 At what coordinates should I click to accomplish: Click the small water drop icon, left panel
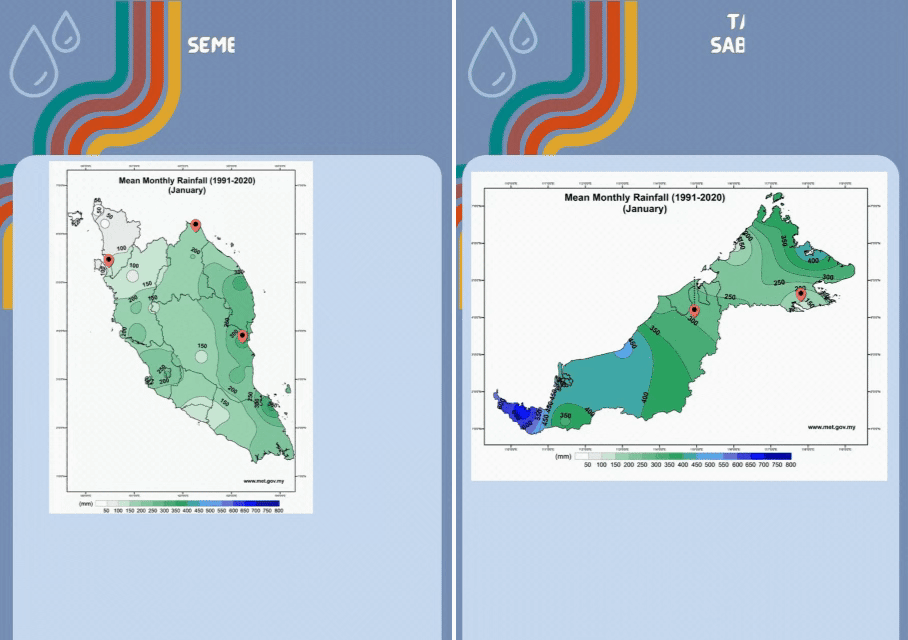pos(67,31)
